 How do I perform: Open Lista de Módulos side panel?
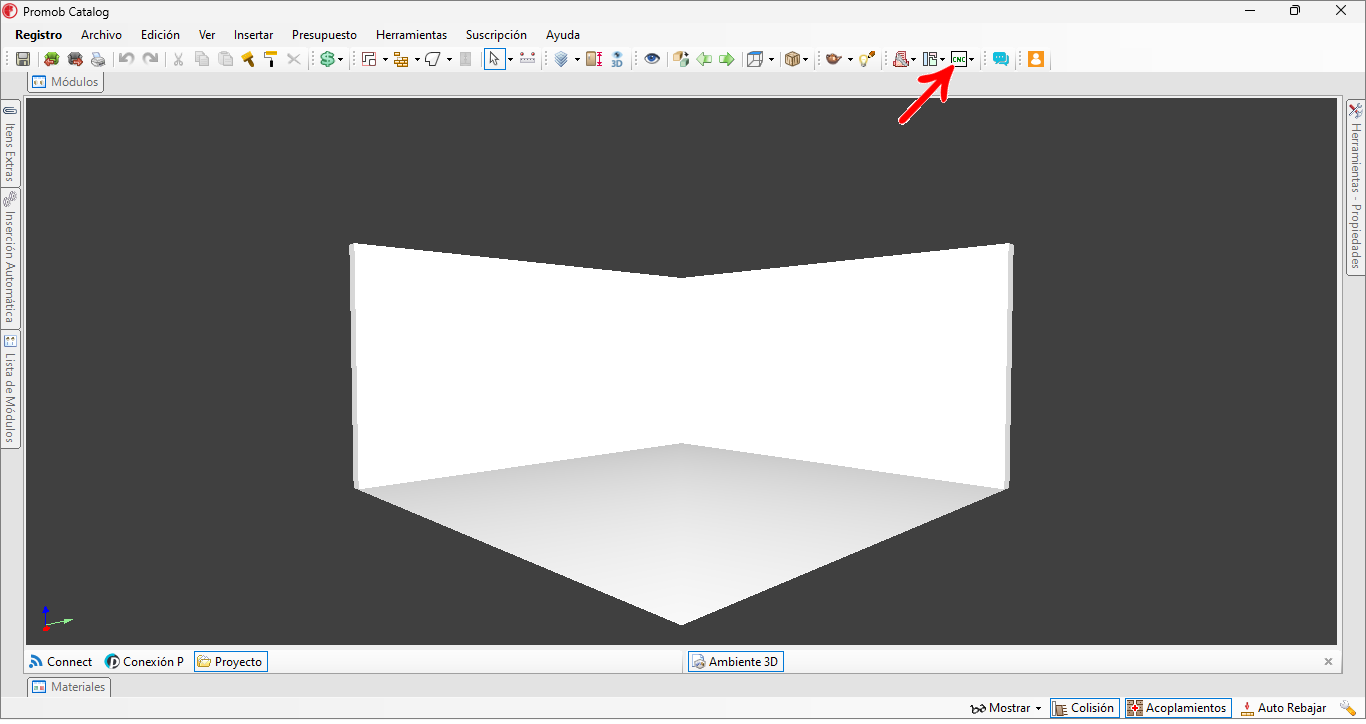pyautogui.click(x=10, y=389)
